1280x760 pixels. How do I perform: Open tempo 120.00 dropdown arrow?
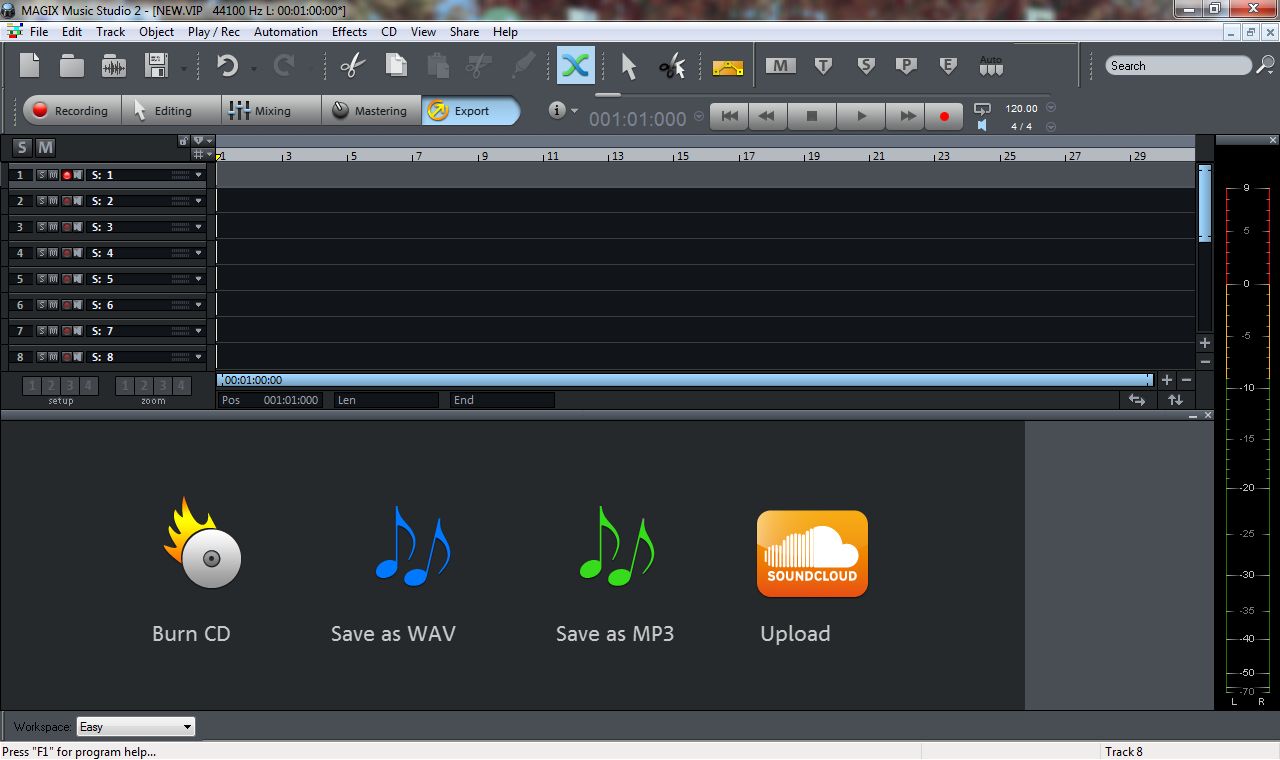1051,108
